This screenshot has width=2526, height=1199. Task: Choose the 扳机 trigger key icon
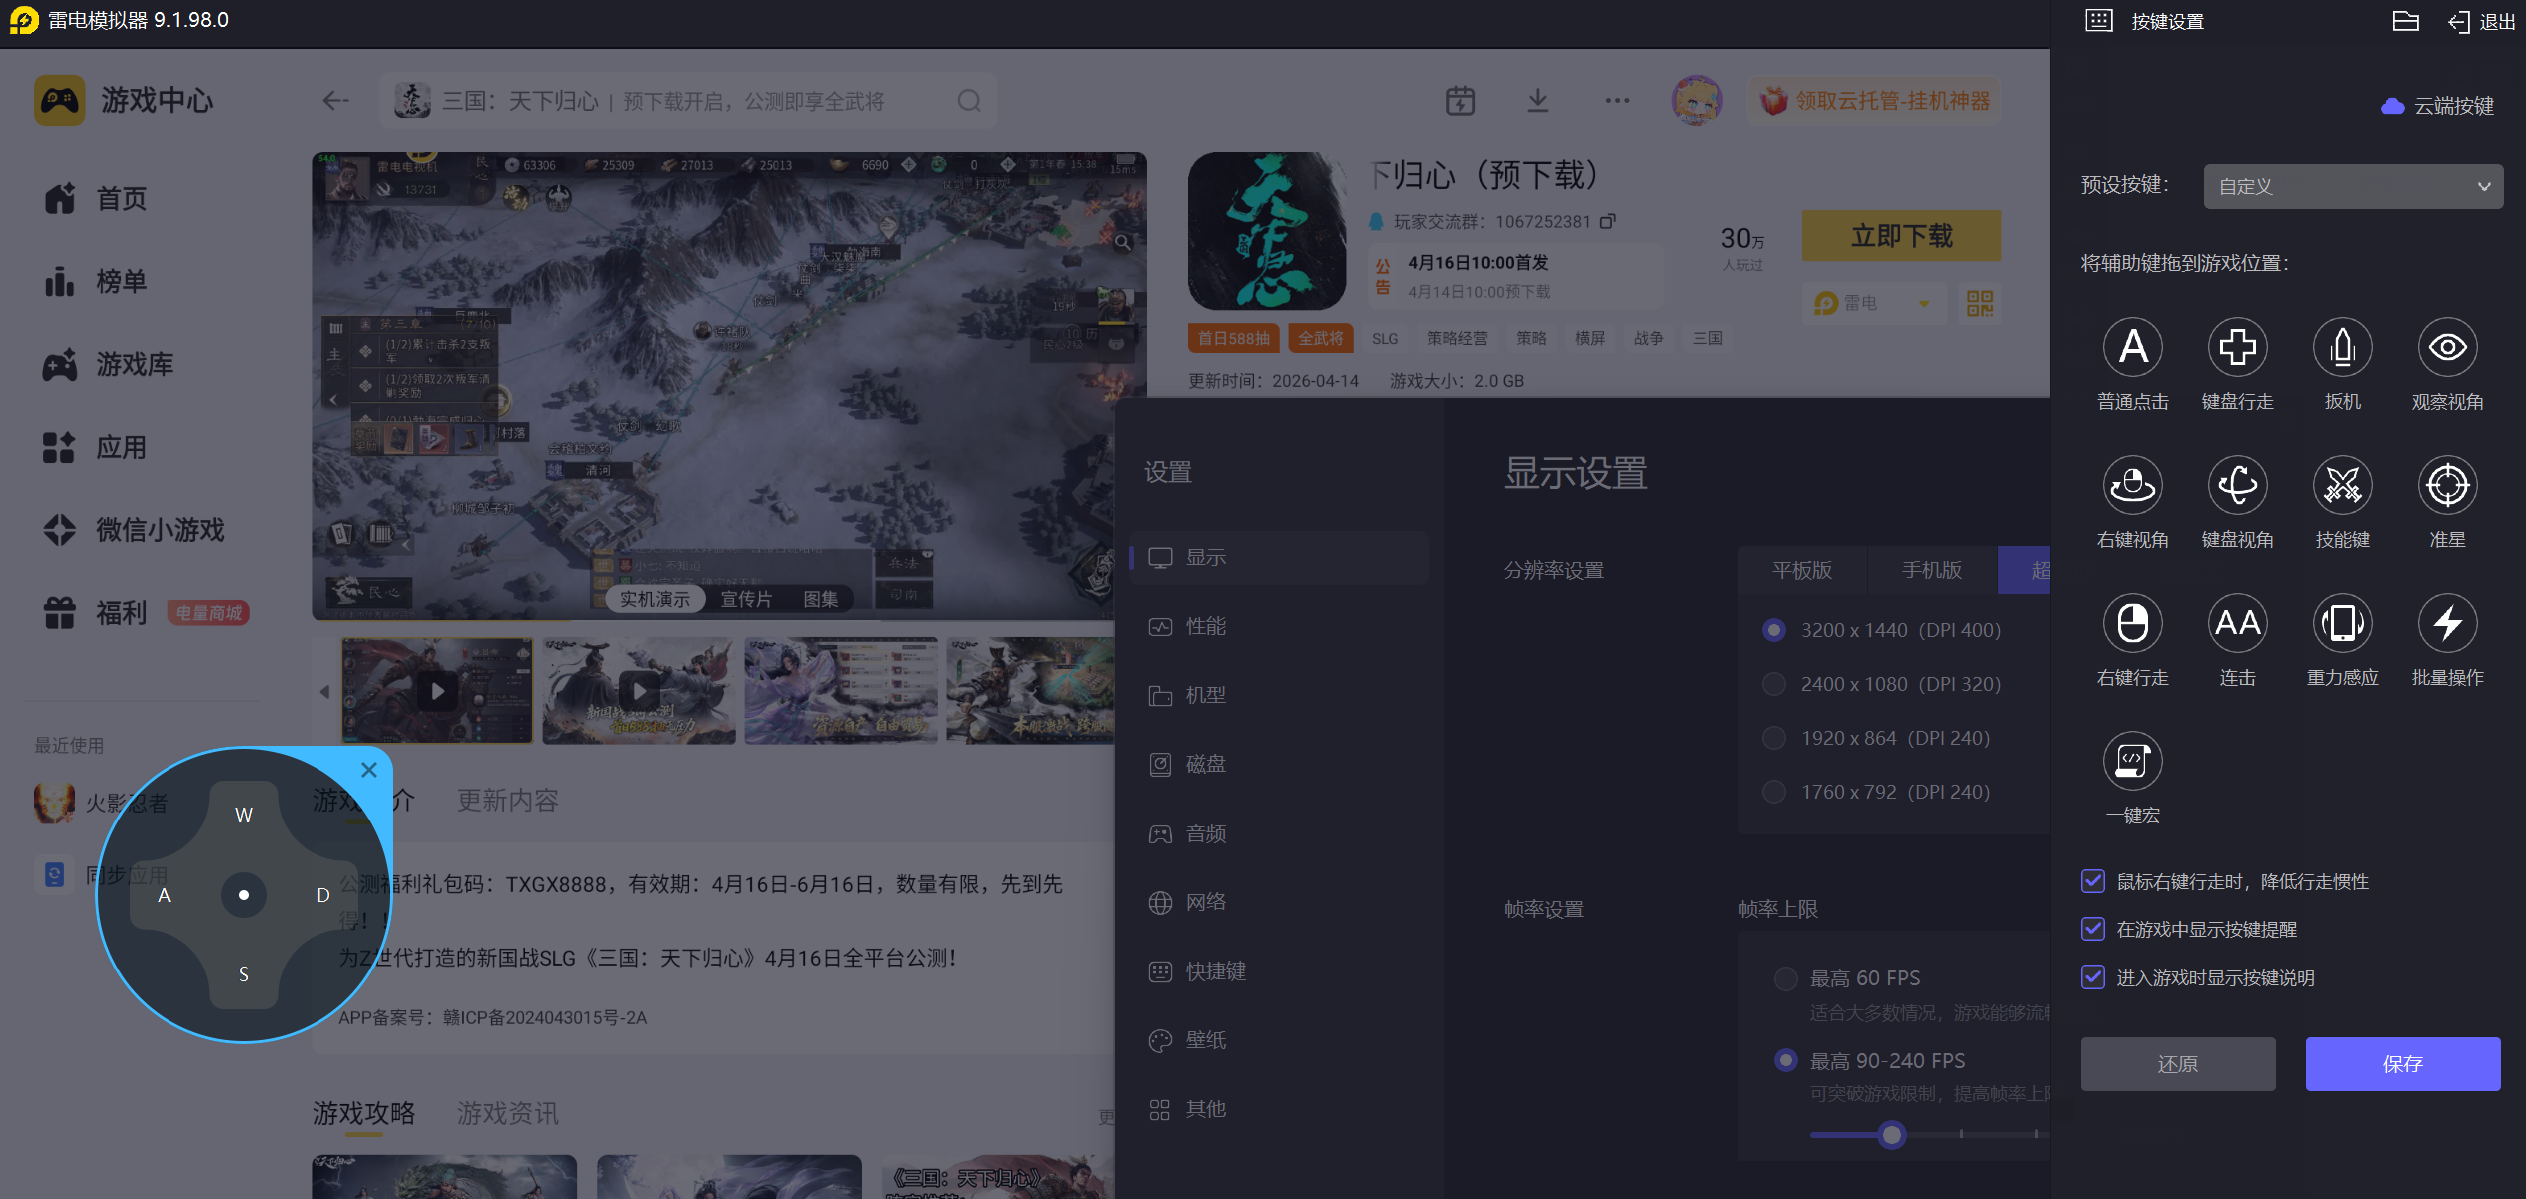2342,348
